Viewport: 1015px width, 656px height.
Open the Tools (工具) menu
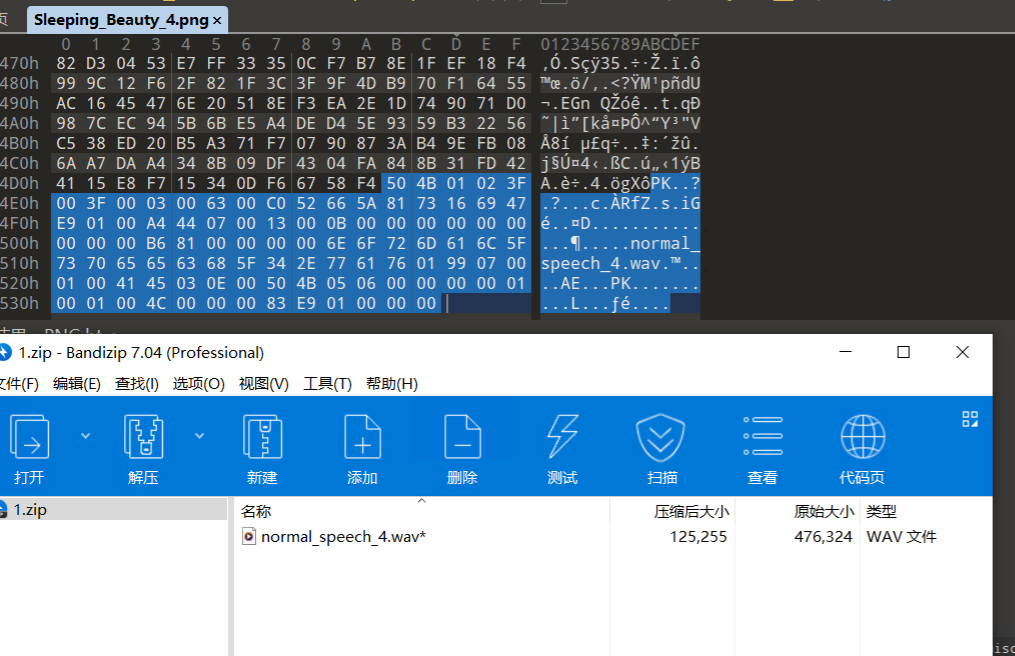328,384
